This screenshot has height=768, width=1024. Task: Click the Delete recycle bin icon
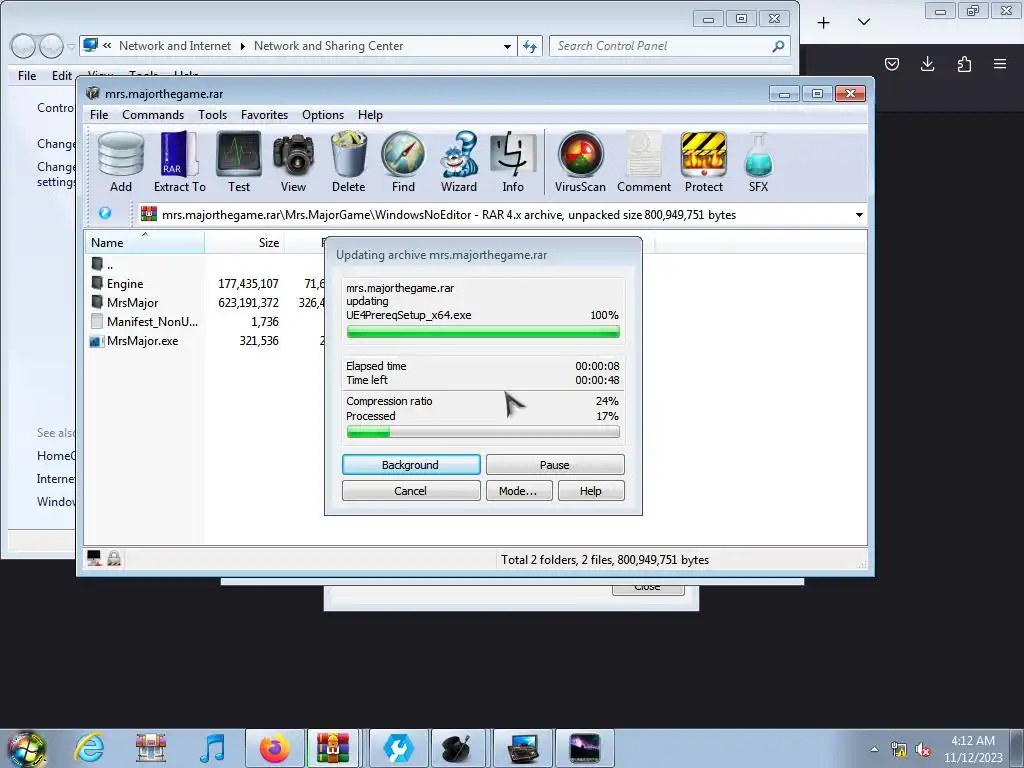(348, 162)
